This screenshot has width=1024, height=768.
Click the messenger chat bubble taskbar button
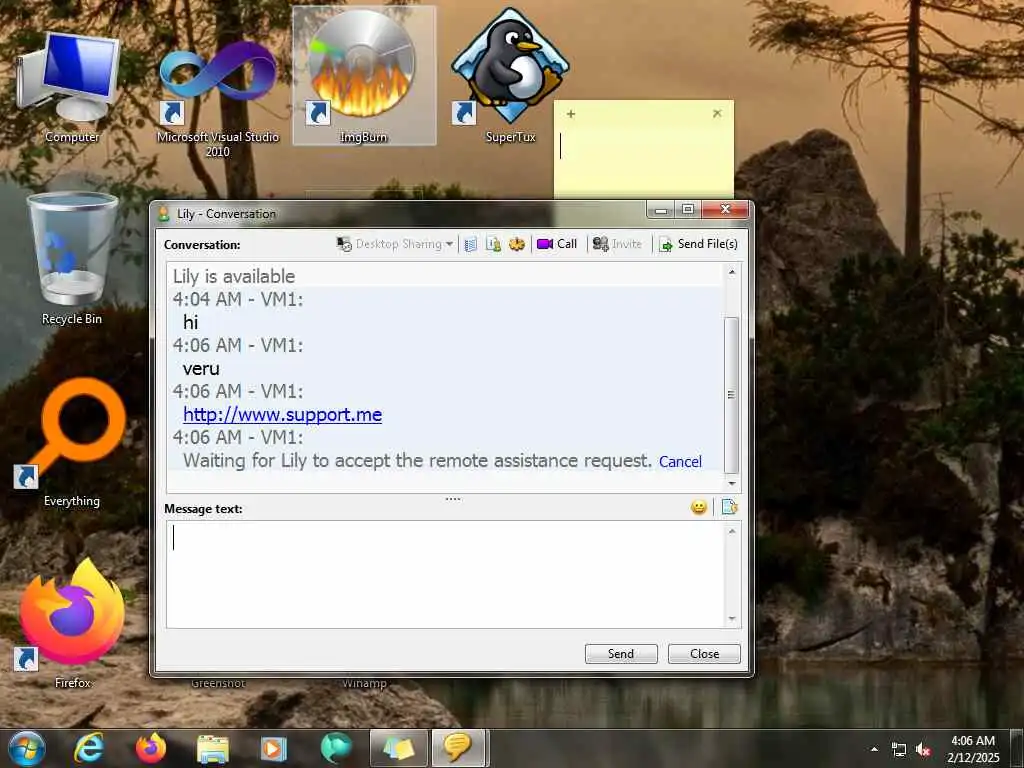click(x=458, y=748)
